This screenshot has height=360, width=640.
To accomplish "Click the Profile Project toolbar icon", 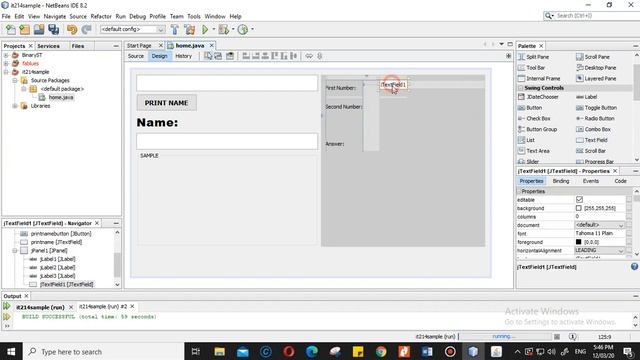I will click(243, 29).
